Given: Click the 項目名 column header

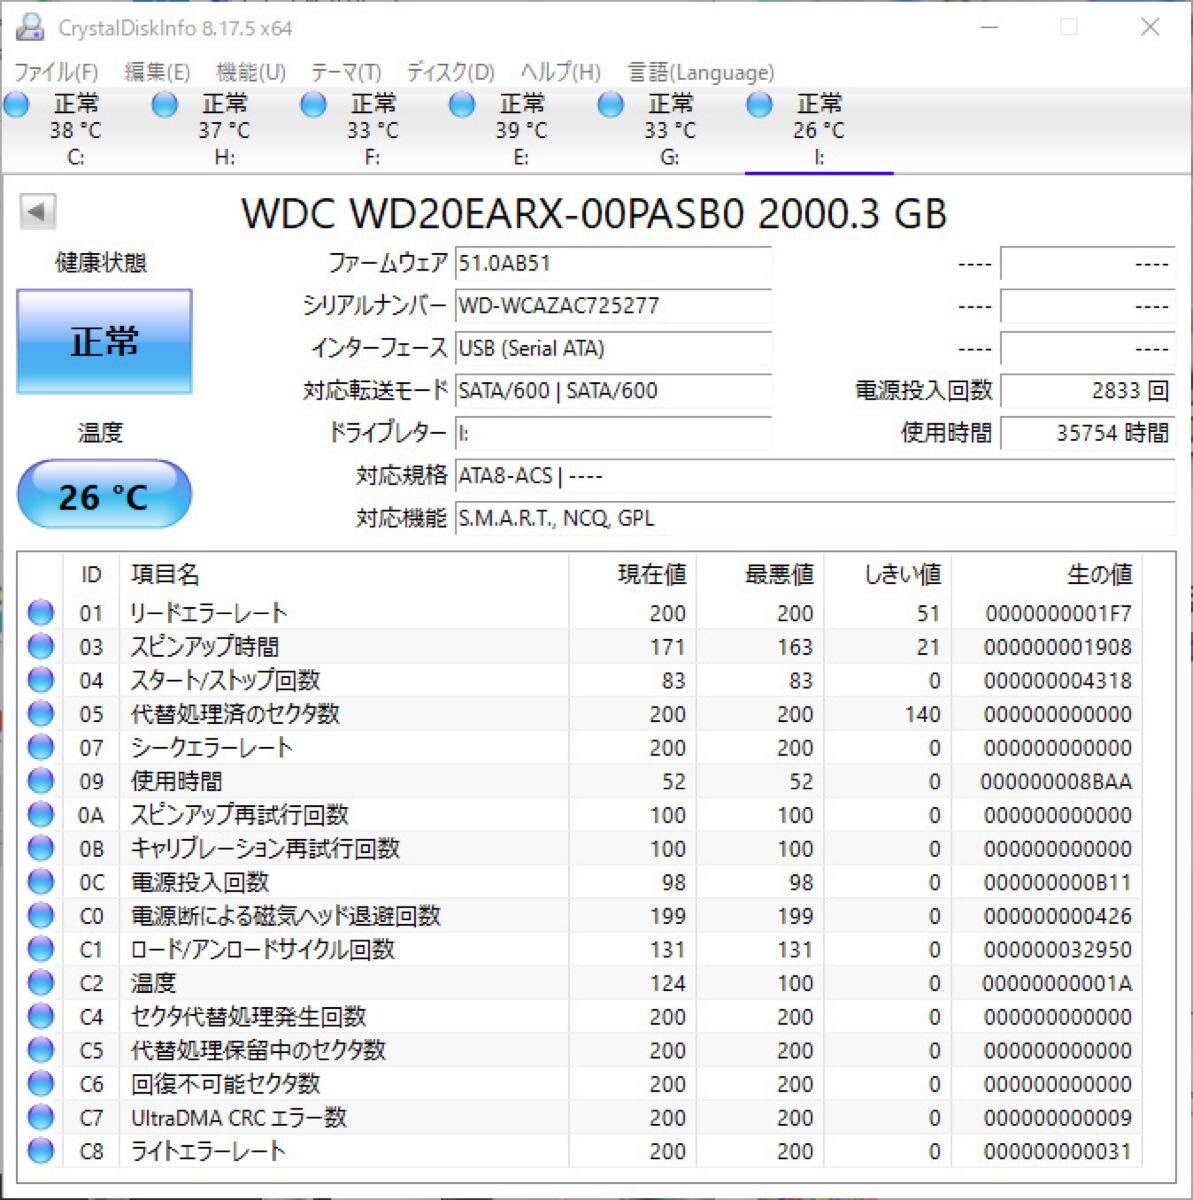Looking at the screenshot, I should coord(166,575).
